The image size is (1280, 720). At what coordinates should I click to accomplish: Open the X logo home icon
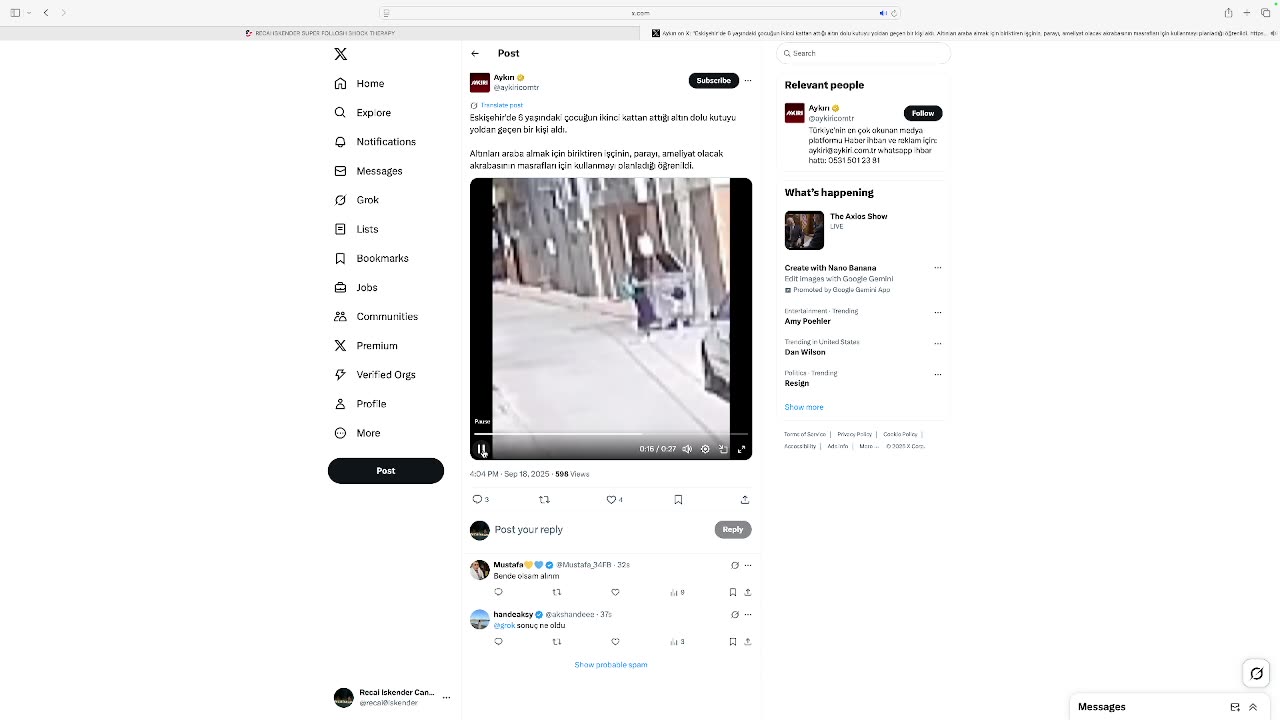click(x=341, y=54)
